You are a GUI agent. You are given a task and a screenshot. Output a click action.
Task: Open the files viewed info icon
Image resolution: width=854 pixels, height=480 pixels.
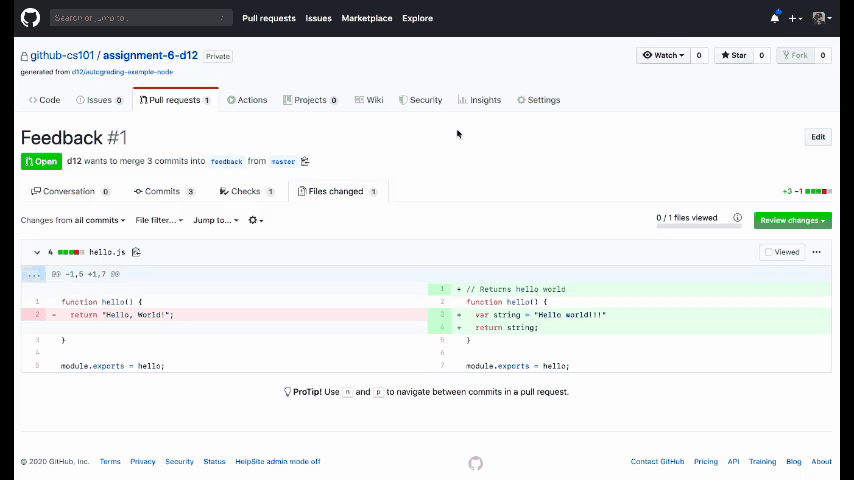pyautogui.click(x=737, y=218)
